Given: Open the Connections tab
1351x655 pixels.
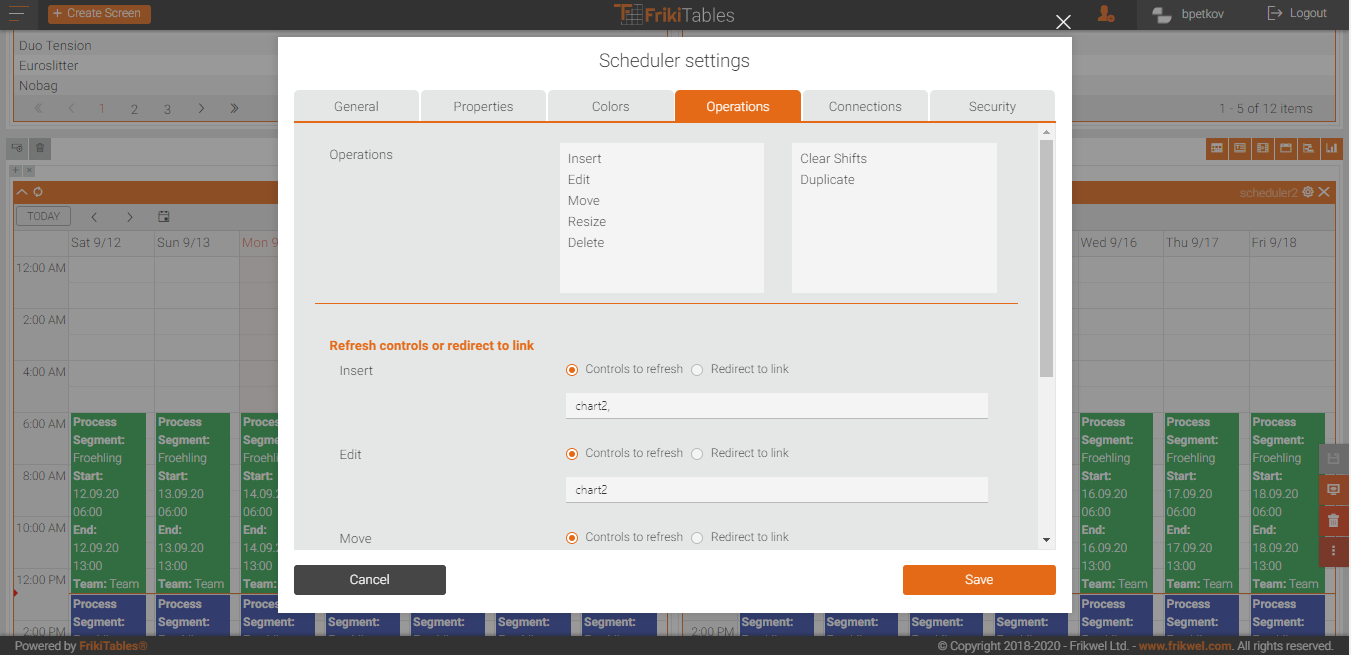Looking at the screenshot, I should [x=865, y=107].
